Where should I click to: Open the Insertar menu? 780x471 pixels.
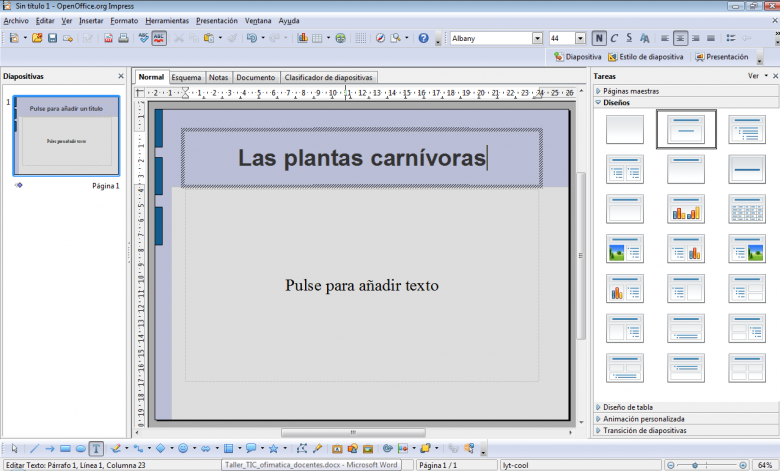point(90,20)
